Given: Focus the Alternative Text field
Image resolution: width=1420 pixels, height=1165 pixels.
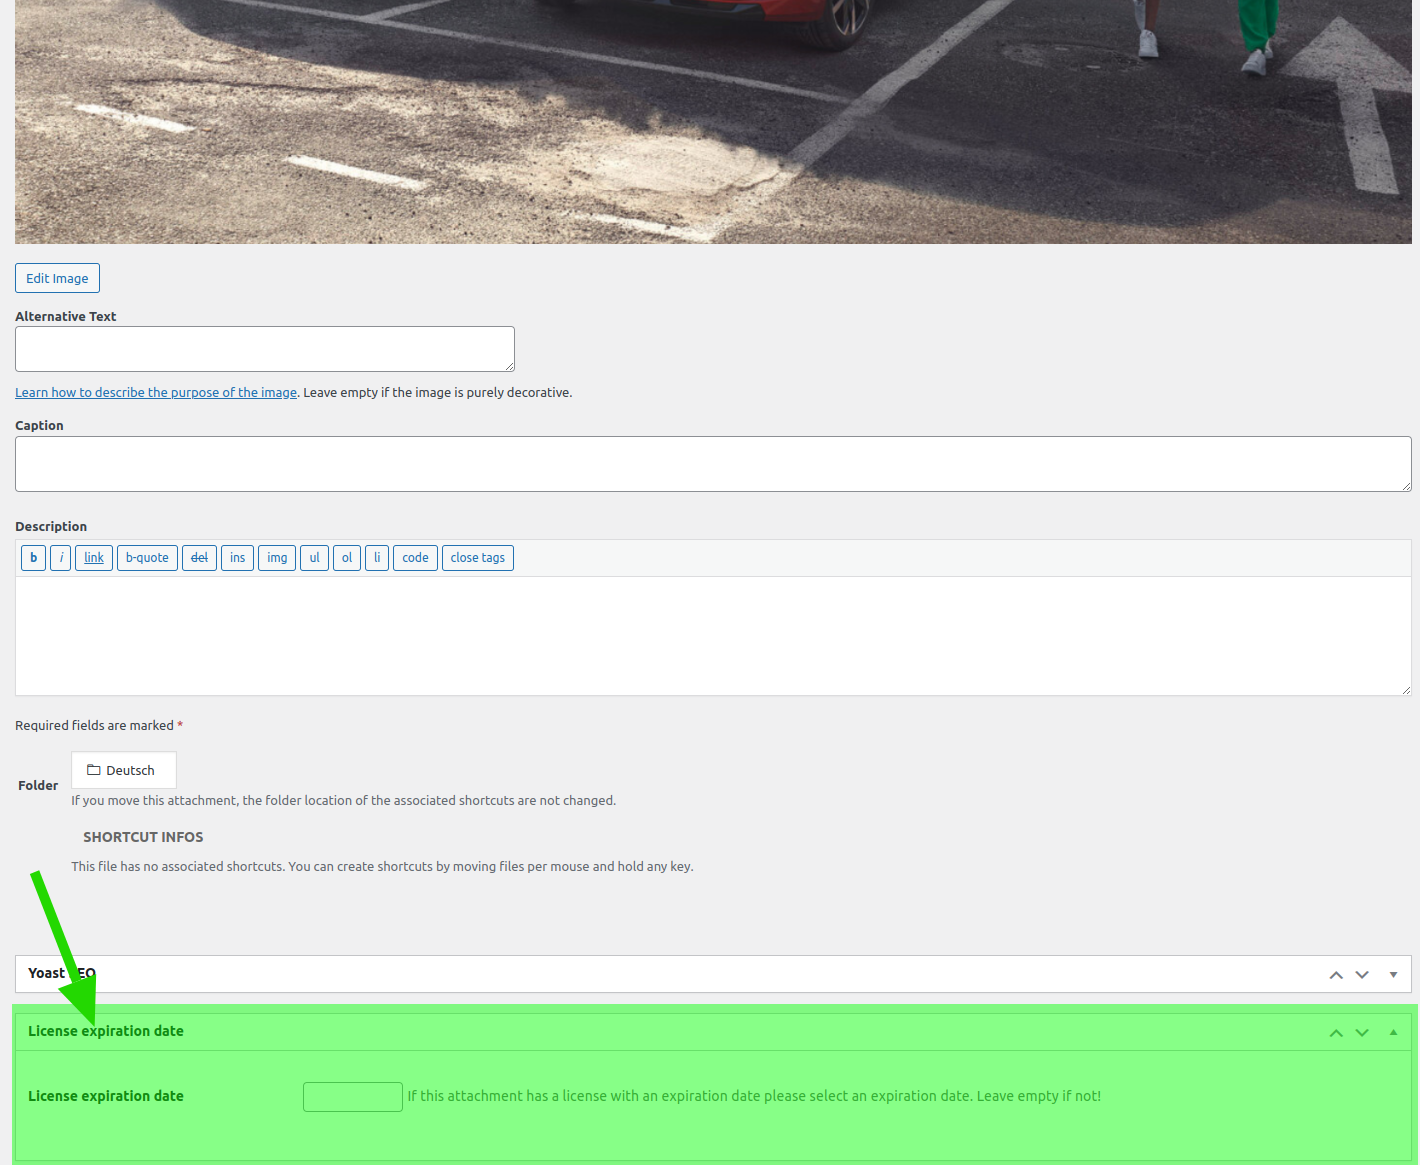Looking at the screenshot, I should point(265,349).
